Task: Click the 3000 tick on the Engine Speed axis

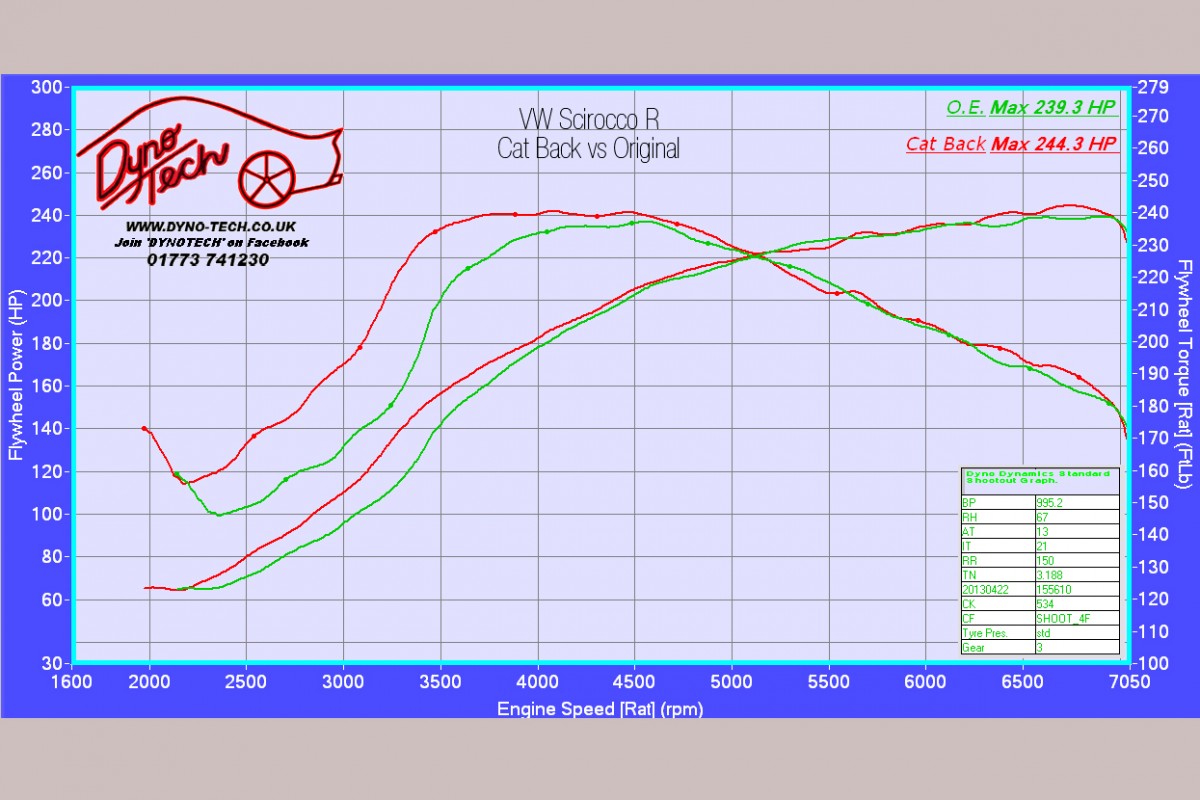Action: click(343, 683)
